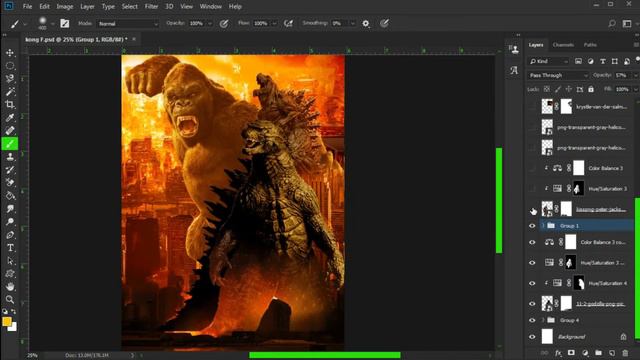Image resolution: width=640 pixels, height=360 pixels.
Task: Open the File menu
Action: (x=27, y=7)
